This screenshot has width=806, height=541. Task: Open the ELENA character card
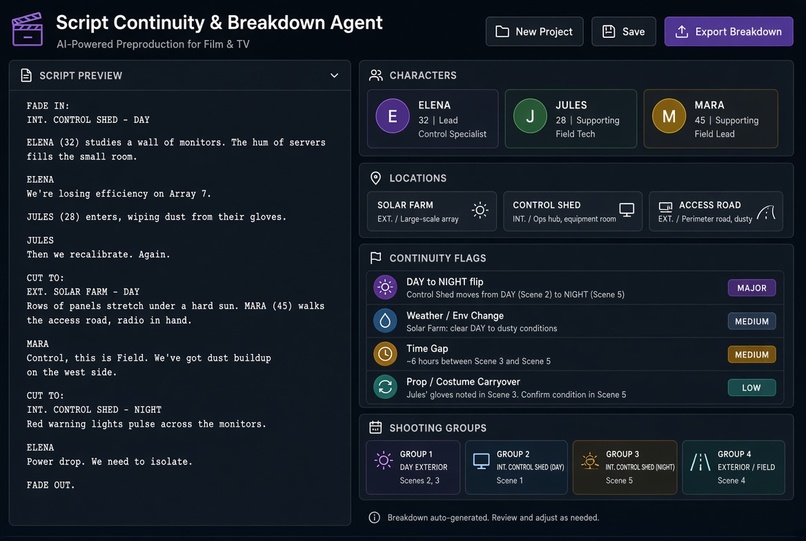[x=433, y=119]
